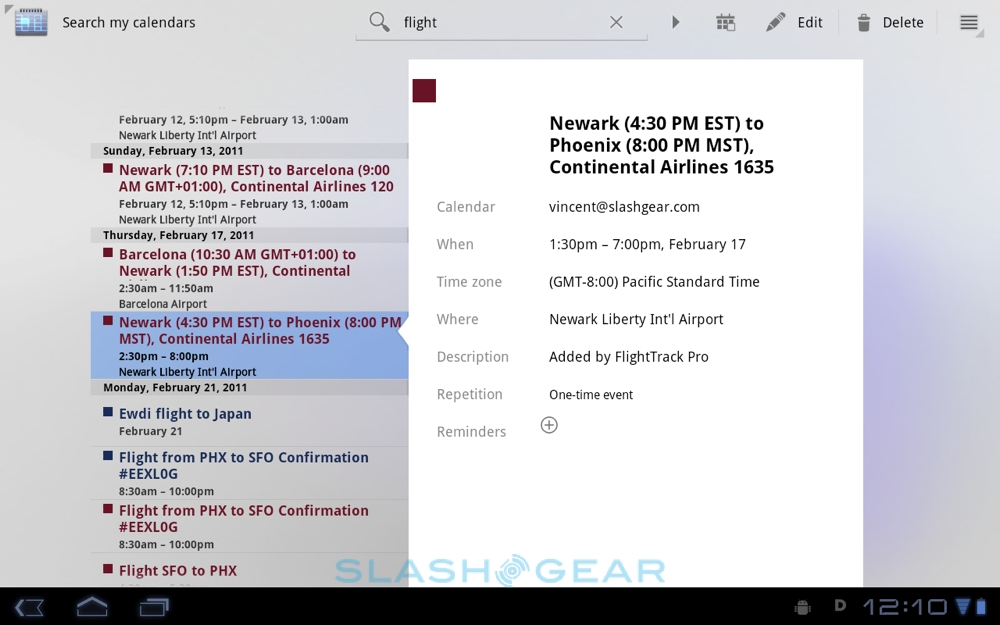Edit the selected event

coord(794,22)
